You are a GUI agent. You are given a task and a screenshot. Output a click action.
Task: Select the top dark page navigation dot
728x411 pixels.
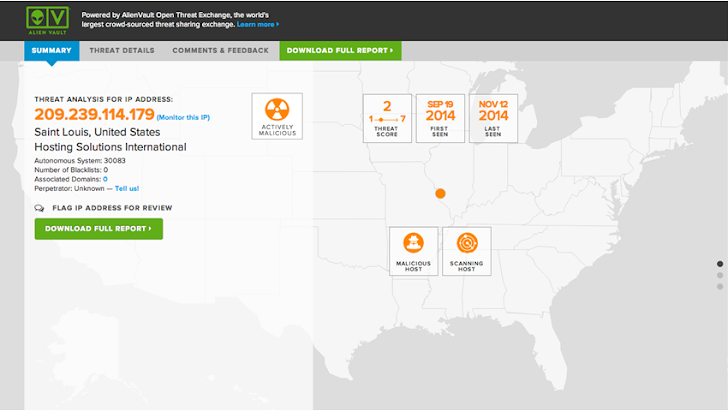(720, 264)
